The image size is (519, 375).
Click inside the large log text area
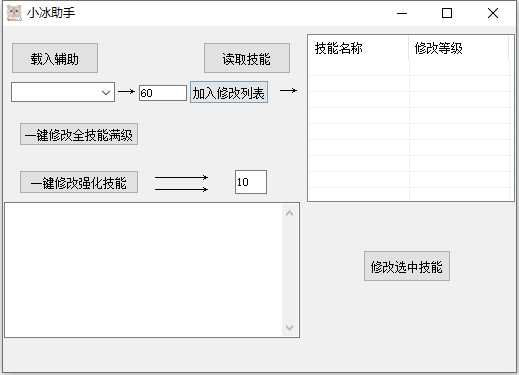[x=143, y=270]
